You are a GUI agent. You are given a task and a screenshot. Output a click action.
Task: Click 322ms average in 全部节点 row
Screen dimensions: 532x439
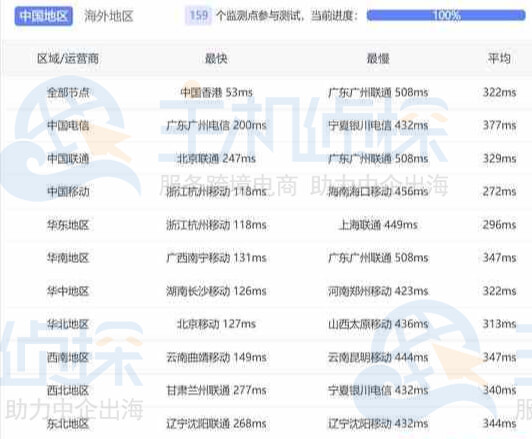499,92
